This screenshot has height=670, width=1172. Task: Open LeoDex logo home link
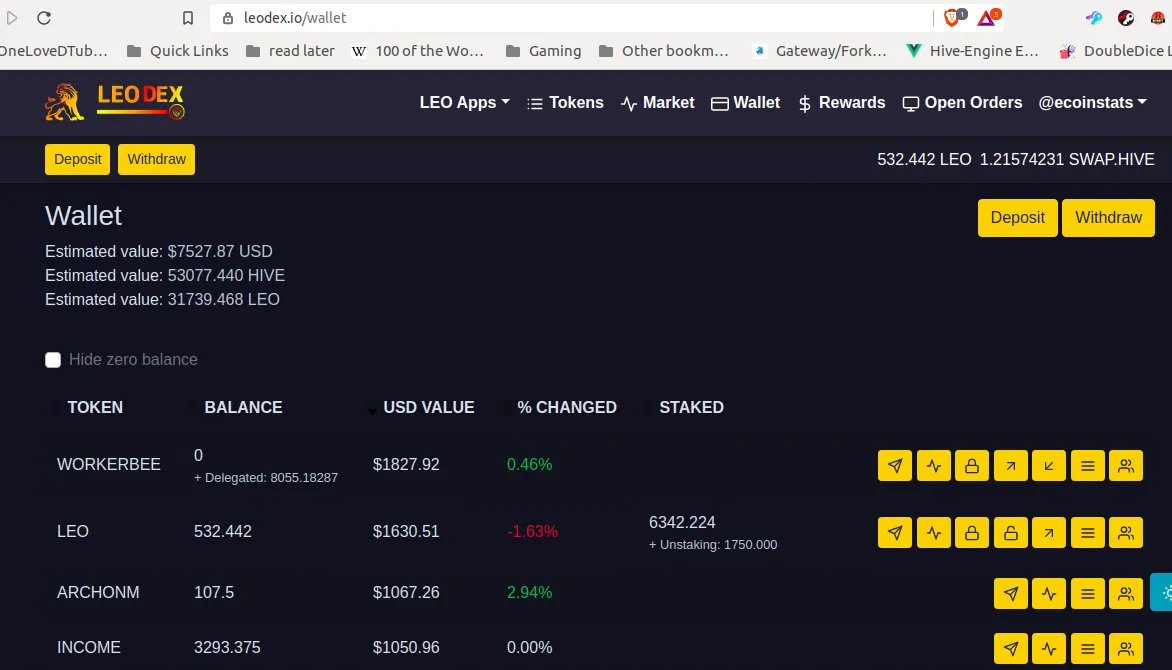(x=114, y=102)
